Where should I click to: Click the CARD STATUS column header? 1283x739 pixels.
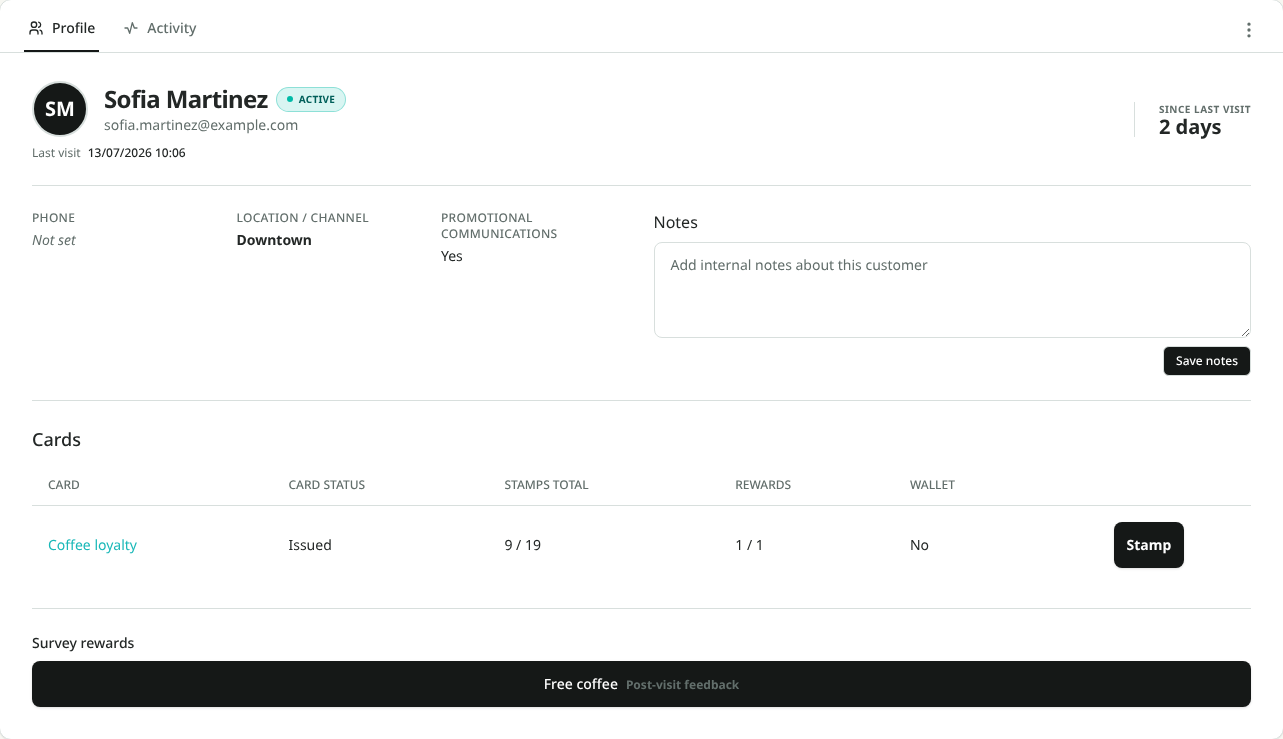click(x=327, y=485)
